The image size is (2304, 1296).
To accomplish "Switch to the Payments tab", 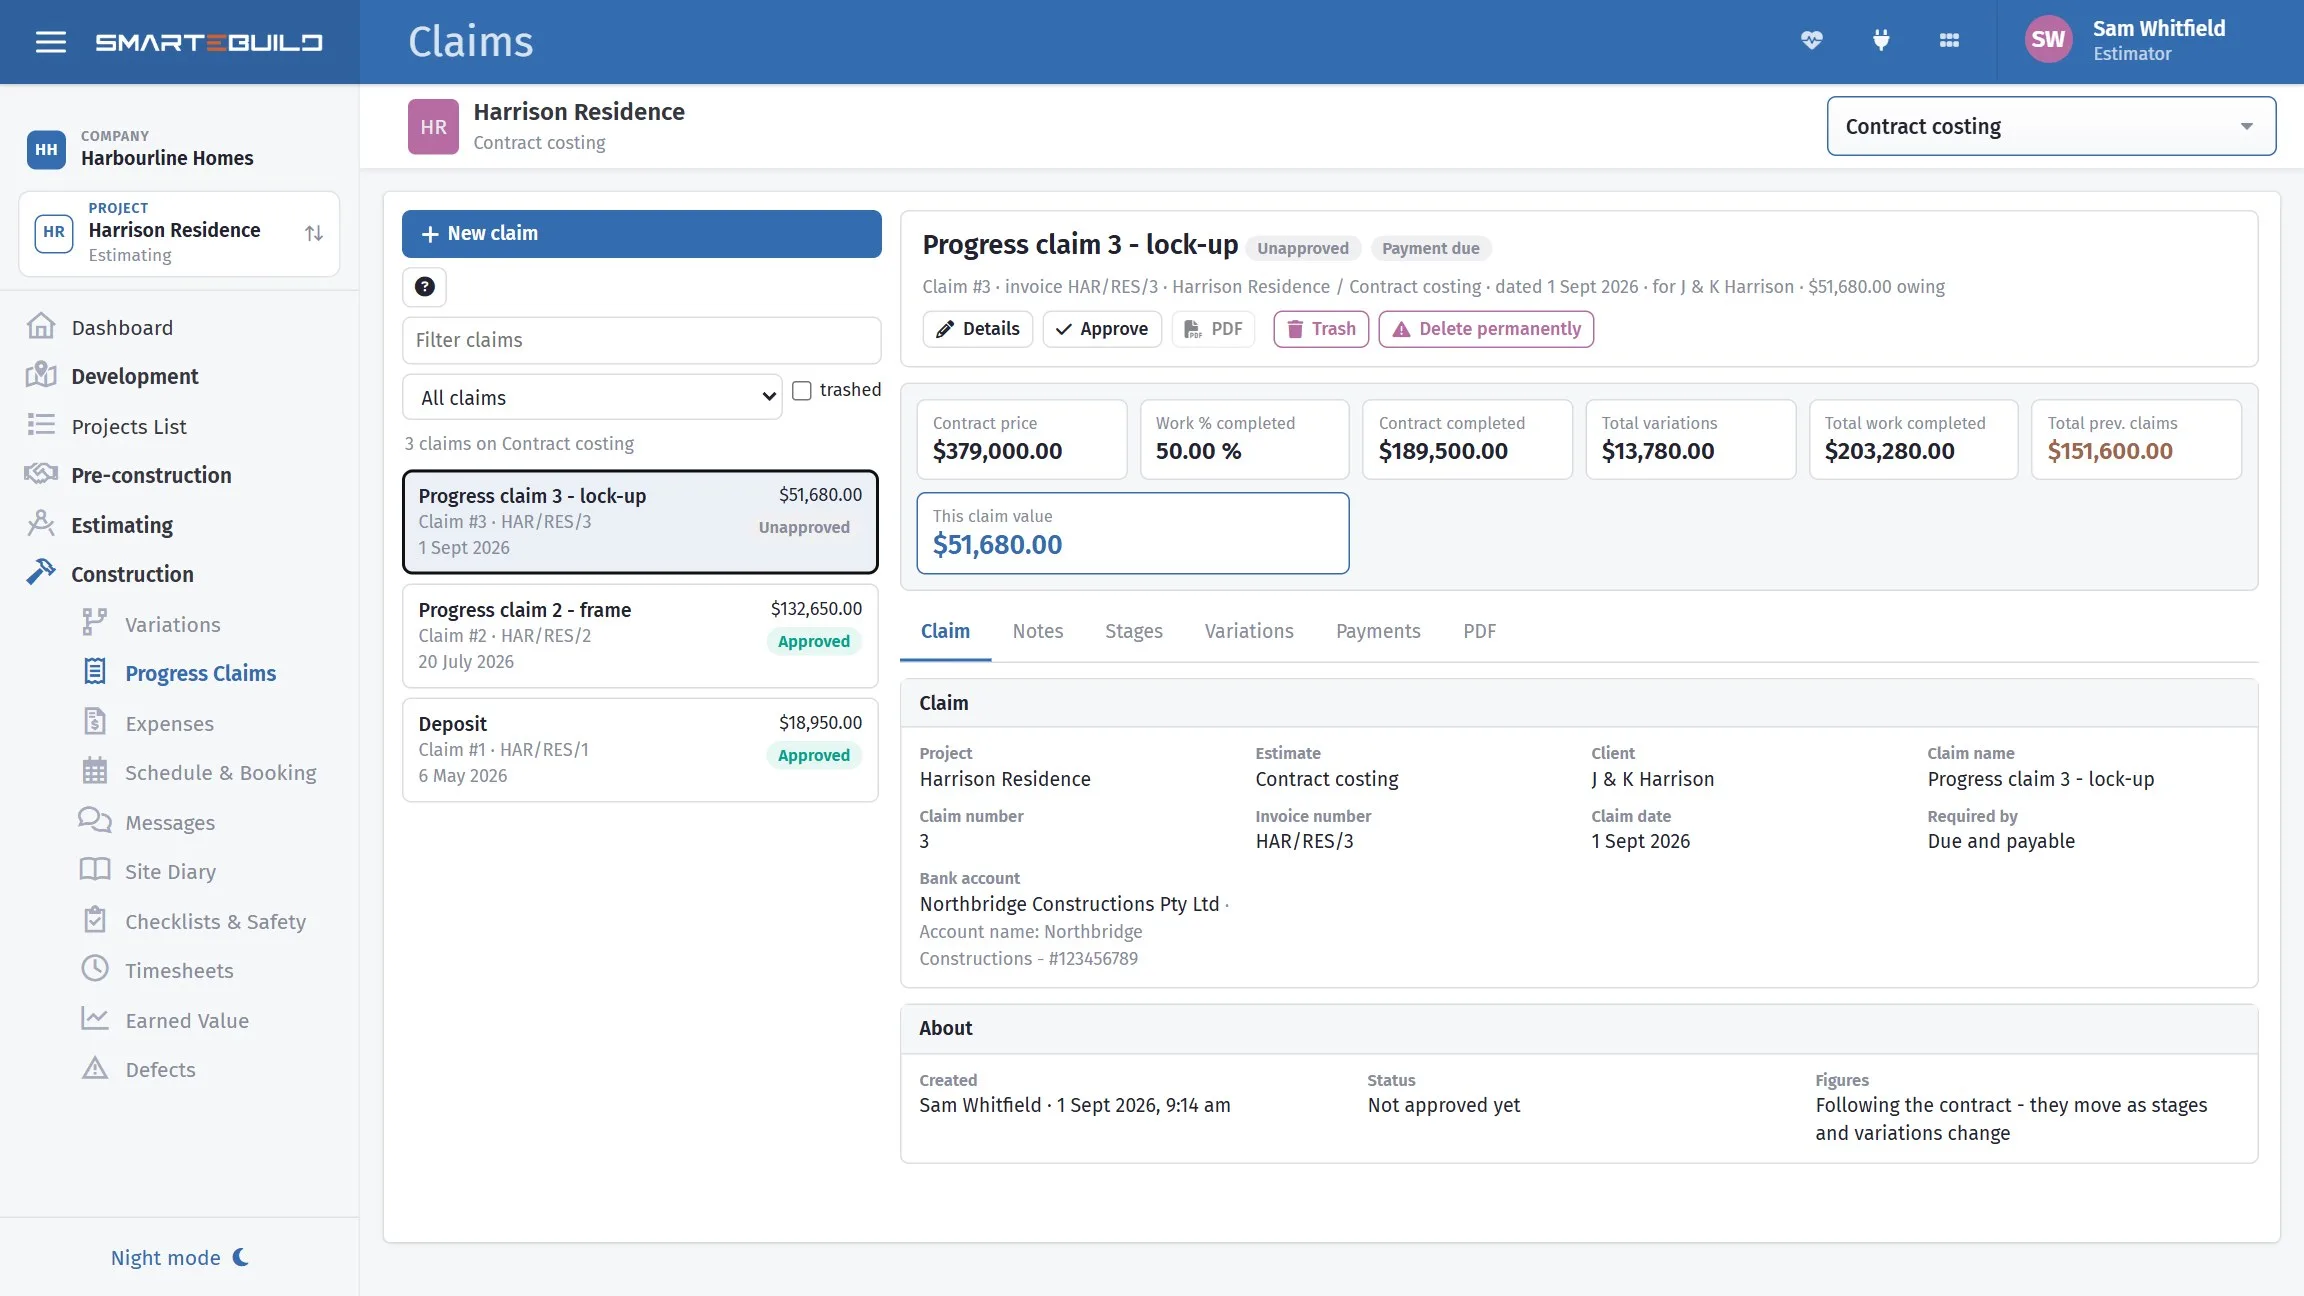I will tap(1378, 631).
